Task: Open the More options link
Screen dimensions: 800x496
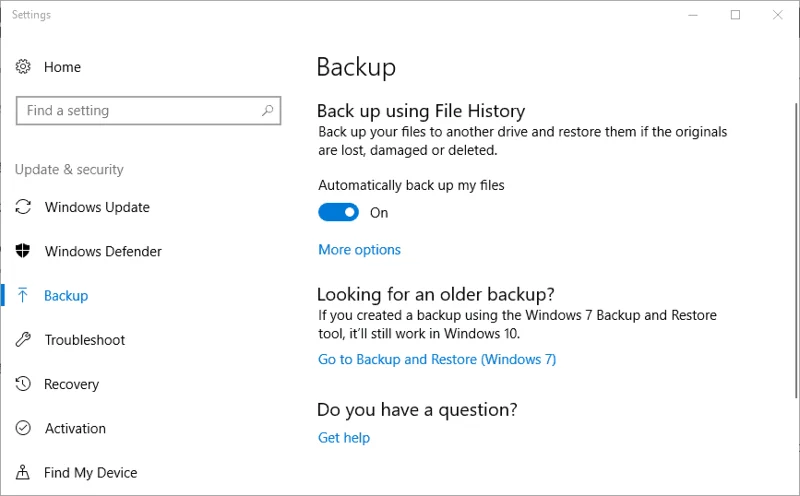Action: pos(360,250)
